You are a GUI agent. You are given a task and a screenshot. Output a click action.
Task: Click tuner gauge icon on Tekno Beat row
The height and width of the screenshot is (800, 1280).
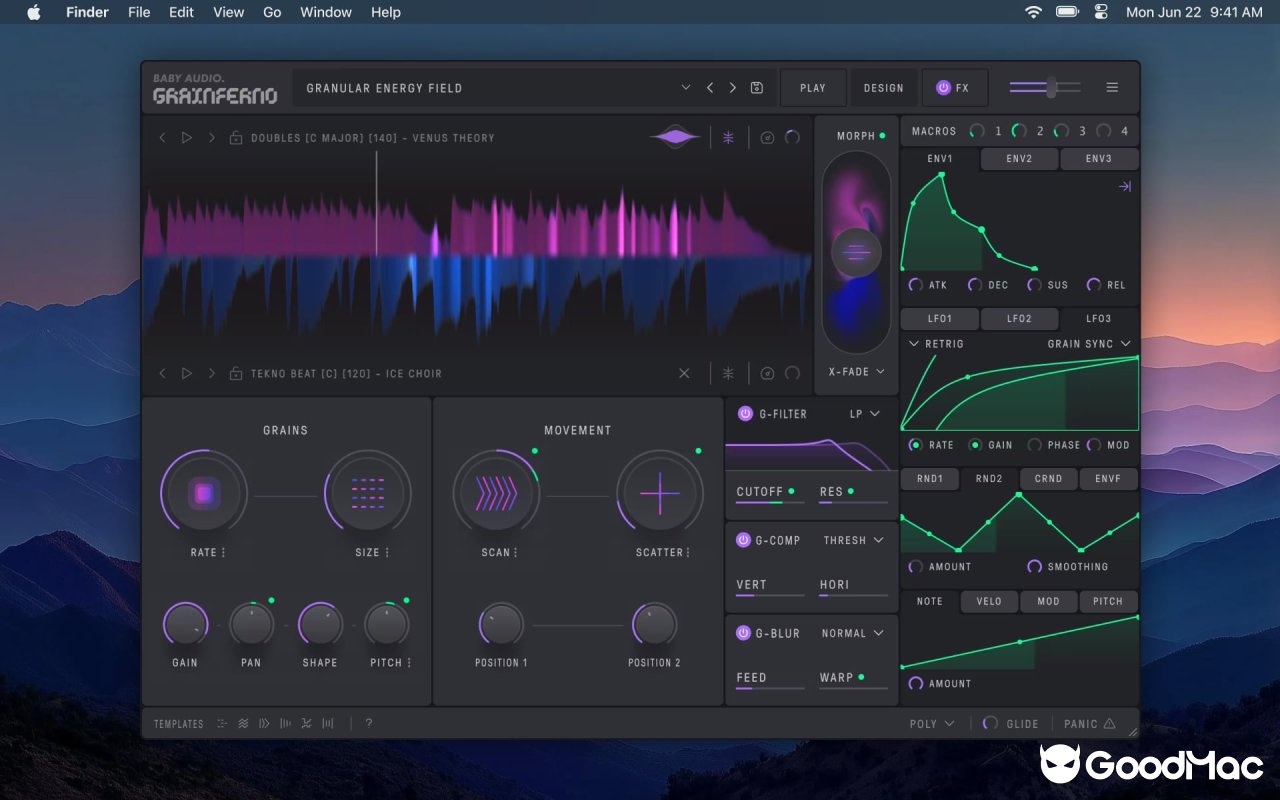(767, 373)
